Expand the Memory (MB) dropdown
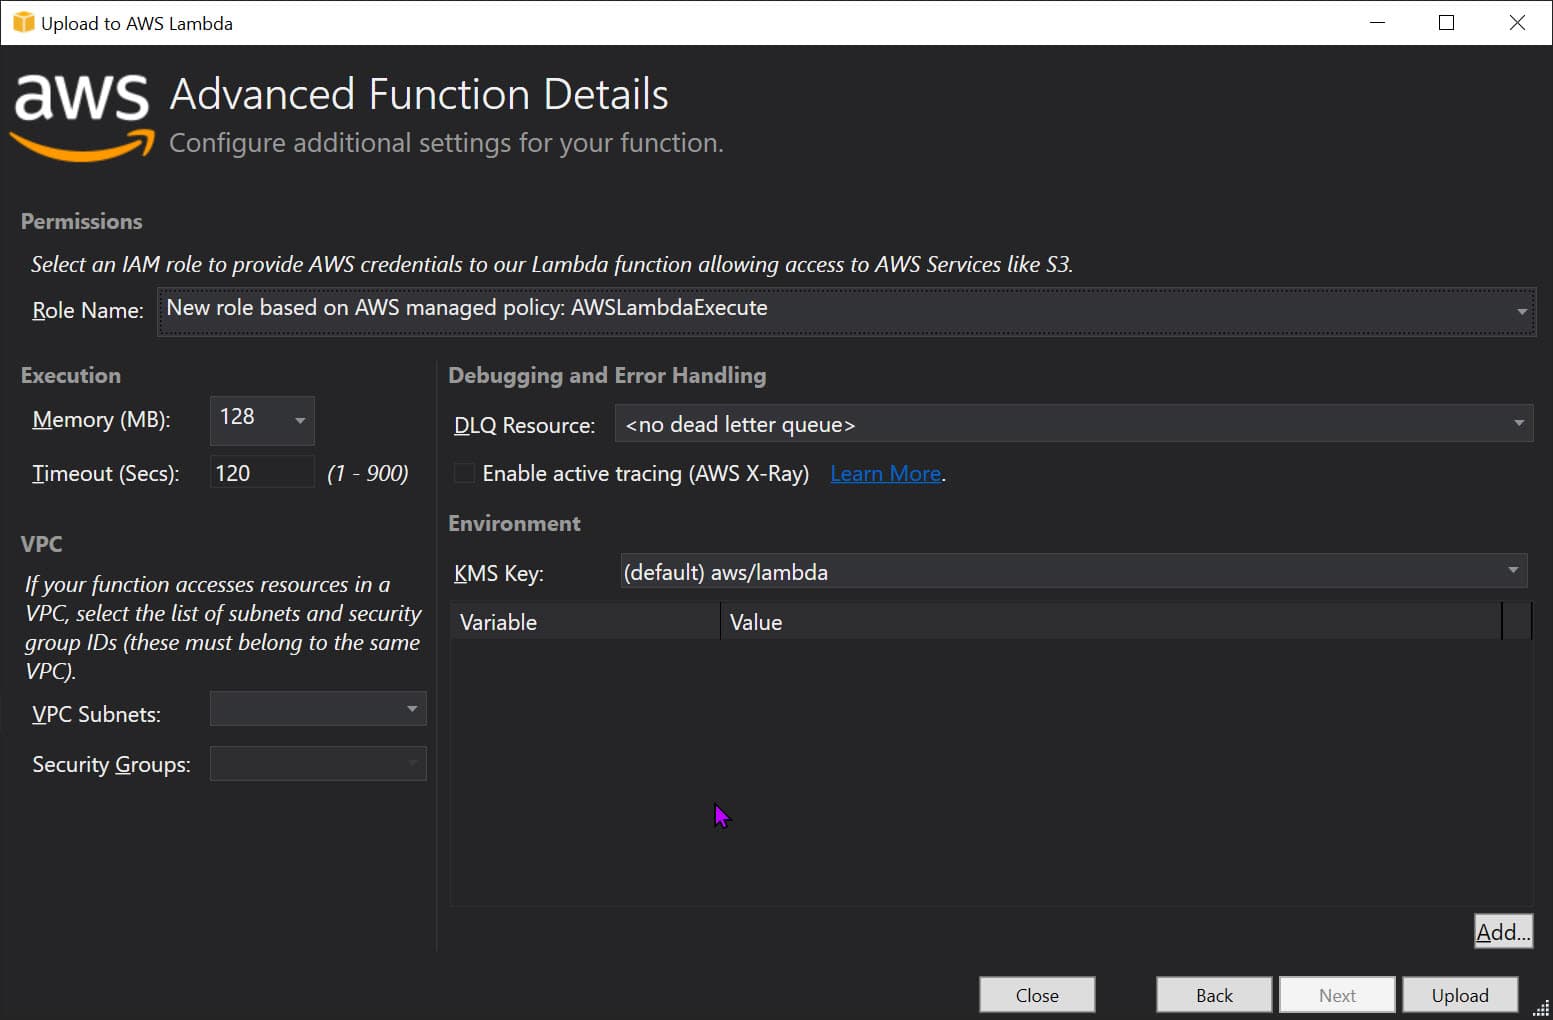This screenshot has height=1020, width=1553. pos(262,420)
